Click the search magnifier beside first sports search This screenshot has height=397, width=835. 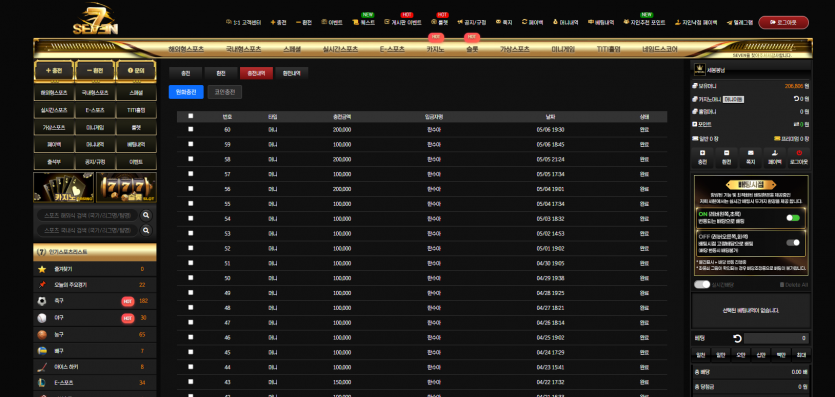(146, 216)
